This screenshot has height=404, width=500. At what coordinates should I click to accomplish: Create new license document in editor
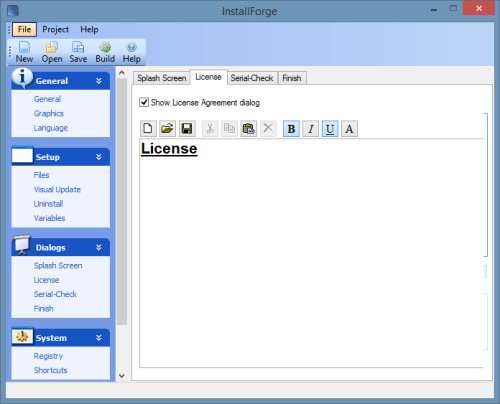coord(148,129)
